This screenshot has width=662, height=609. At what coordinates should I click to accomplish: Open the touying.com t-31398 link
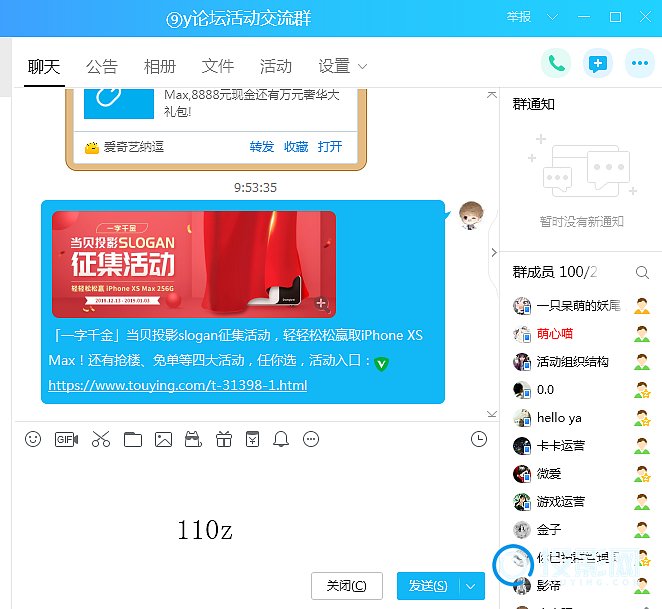178,385
